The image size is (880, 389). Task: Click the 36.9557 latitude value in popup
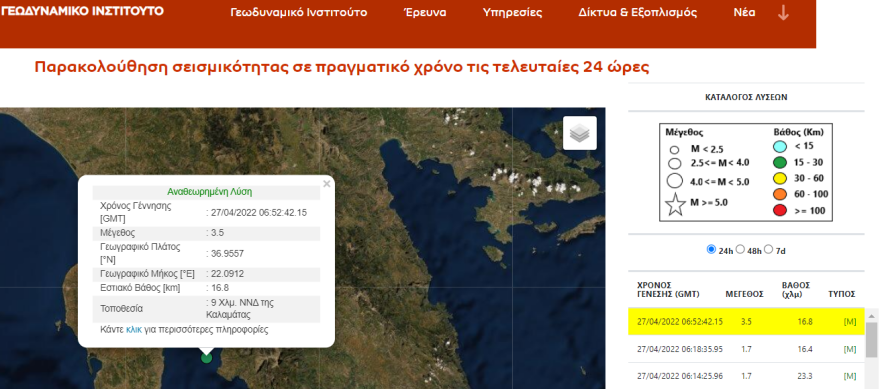[227, 254]
